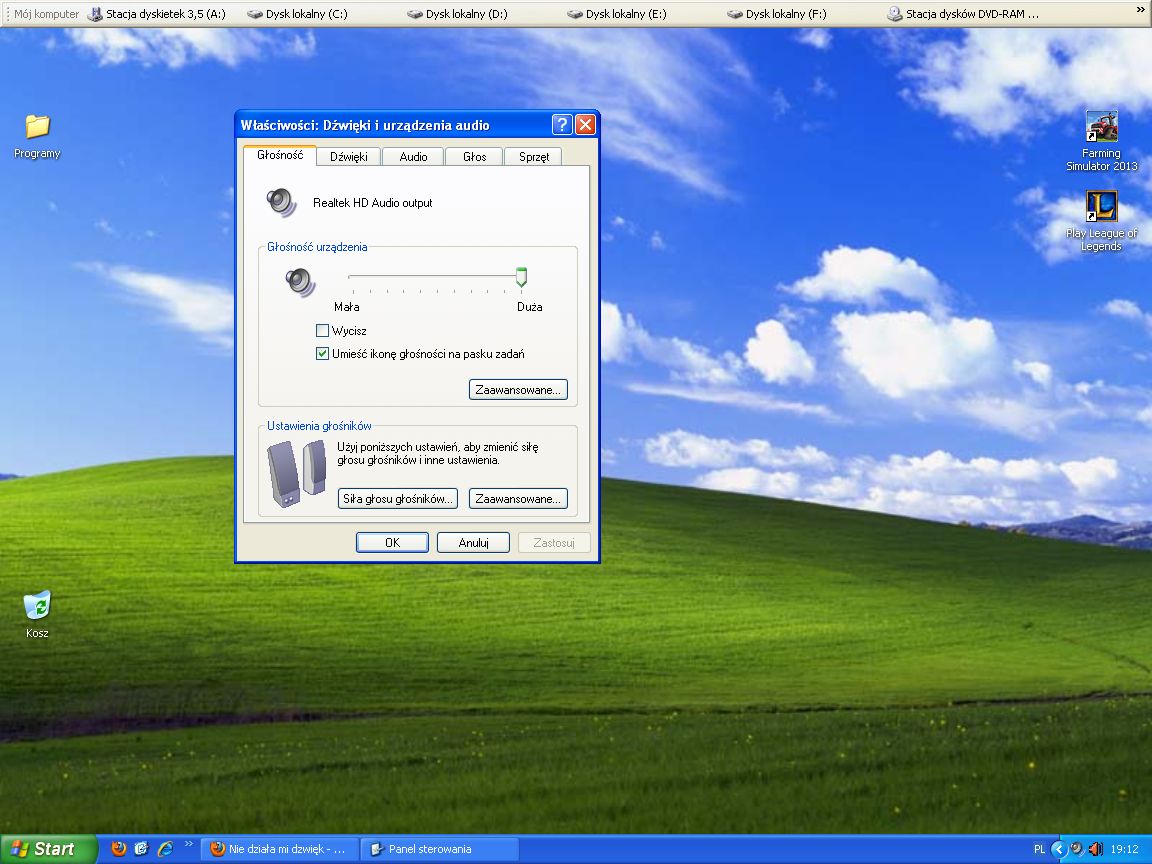Launch Play League of Legends shortcut
The height and width of the screenshot is (864, 1152).
[x=1101, y=221]
